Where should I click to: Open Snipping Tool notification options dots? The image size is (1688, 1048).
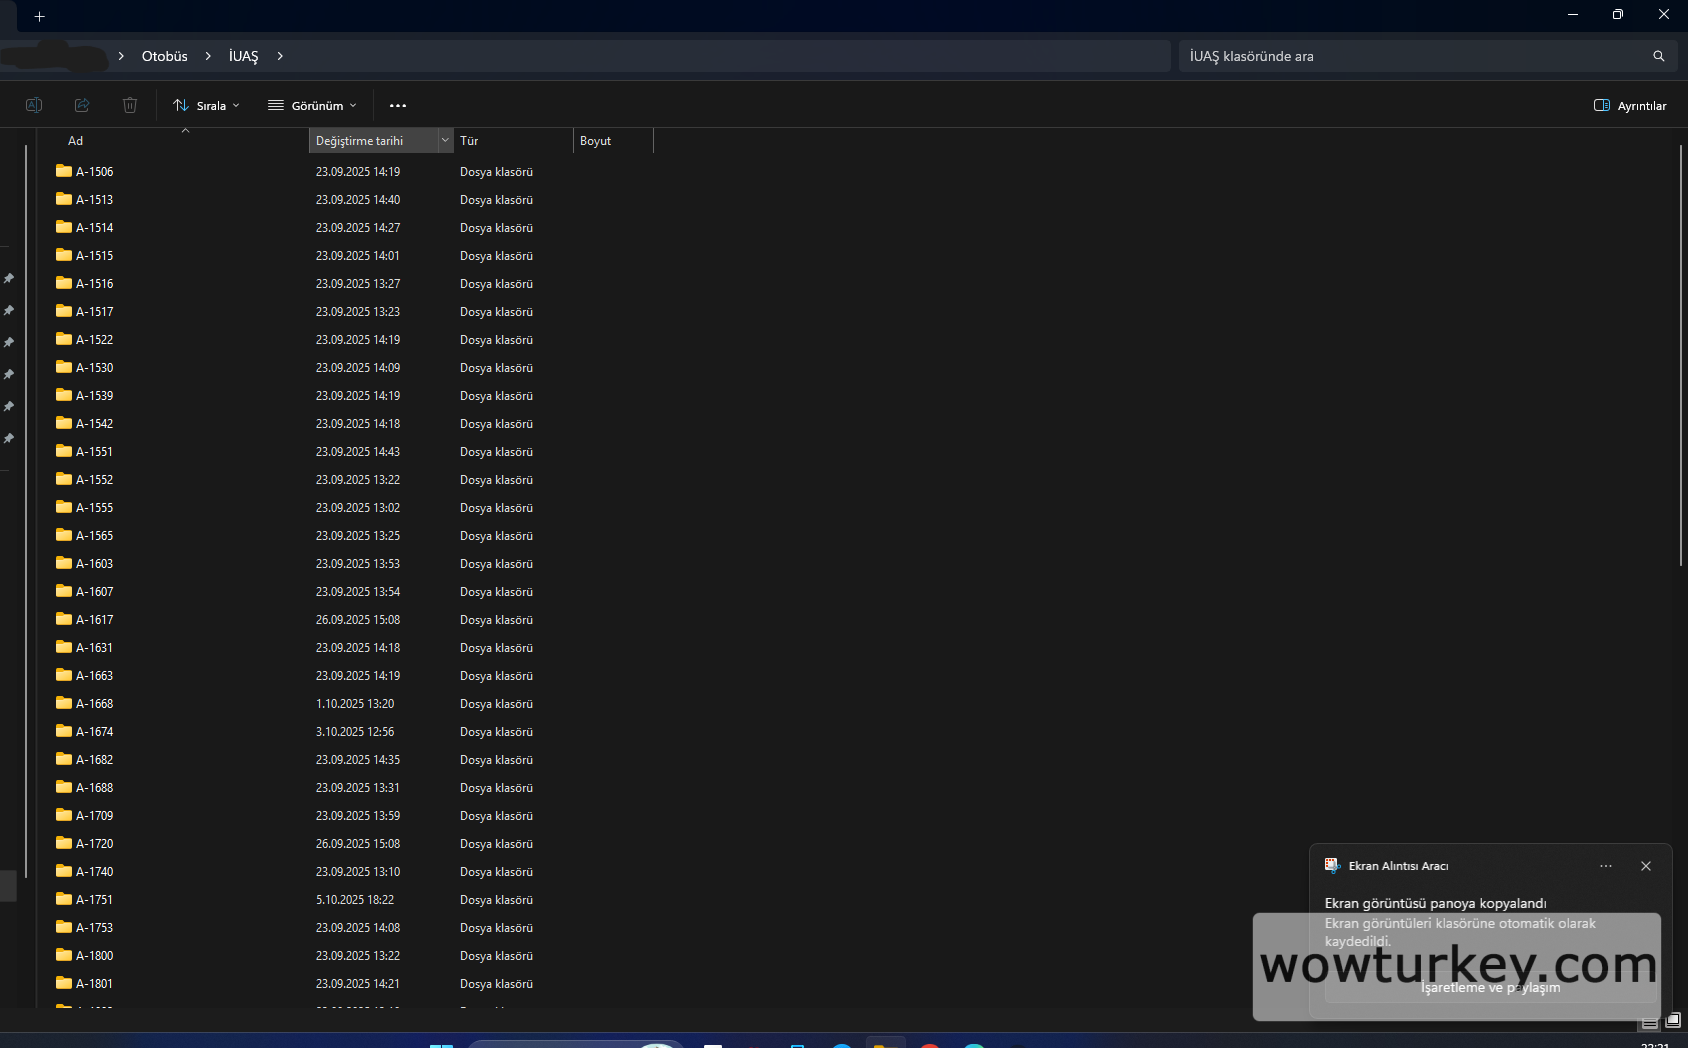click(x=1606, y=866)
